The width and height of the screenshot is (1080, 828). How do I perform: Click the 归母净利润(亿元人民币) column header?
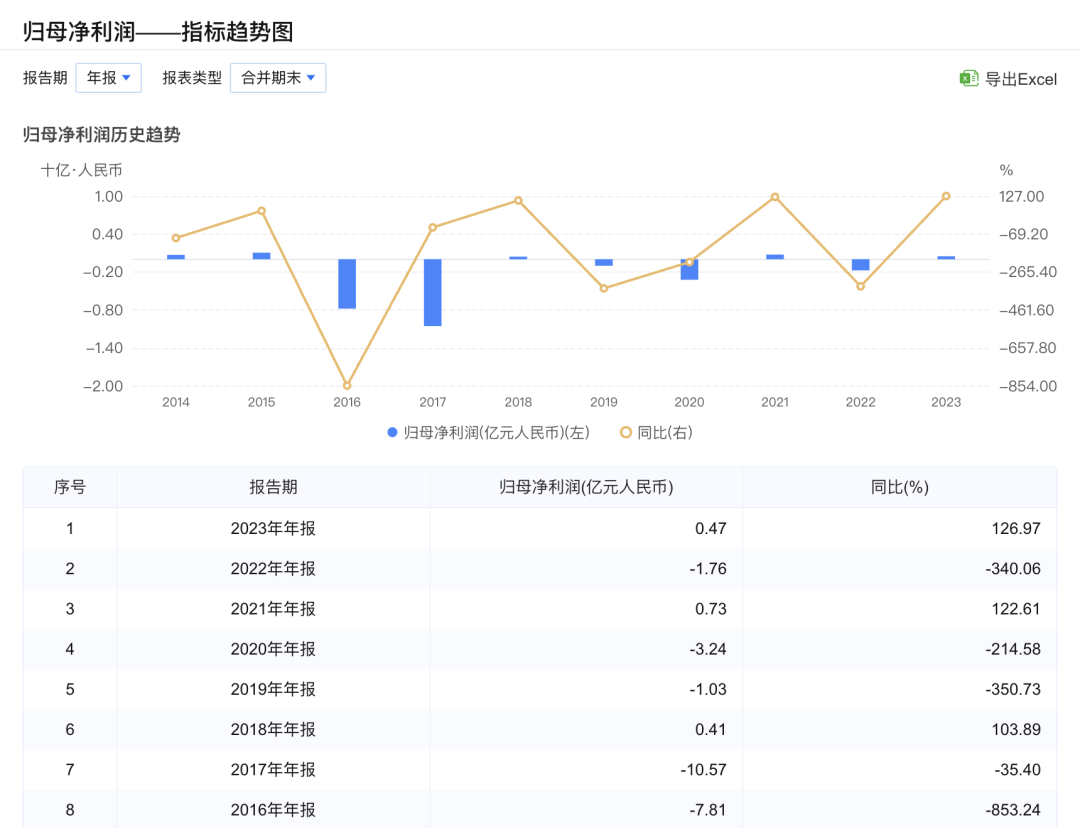[586, 487]
